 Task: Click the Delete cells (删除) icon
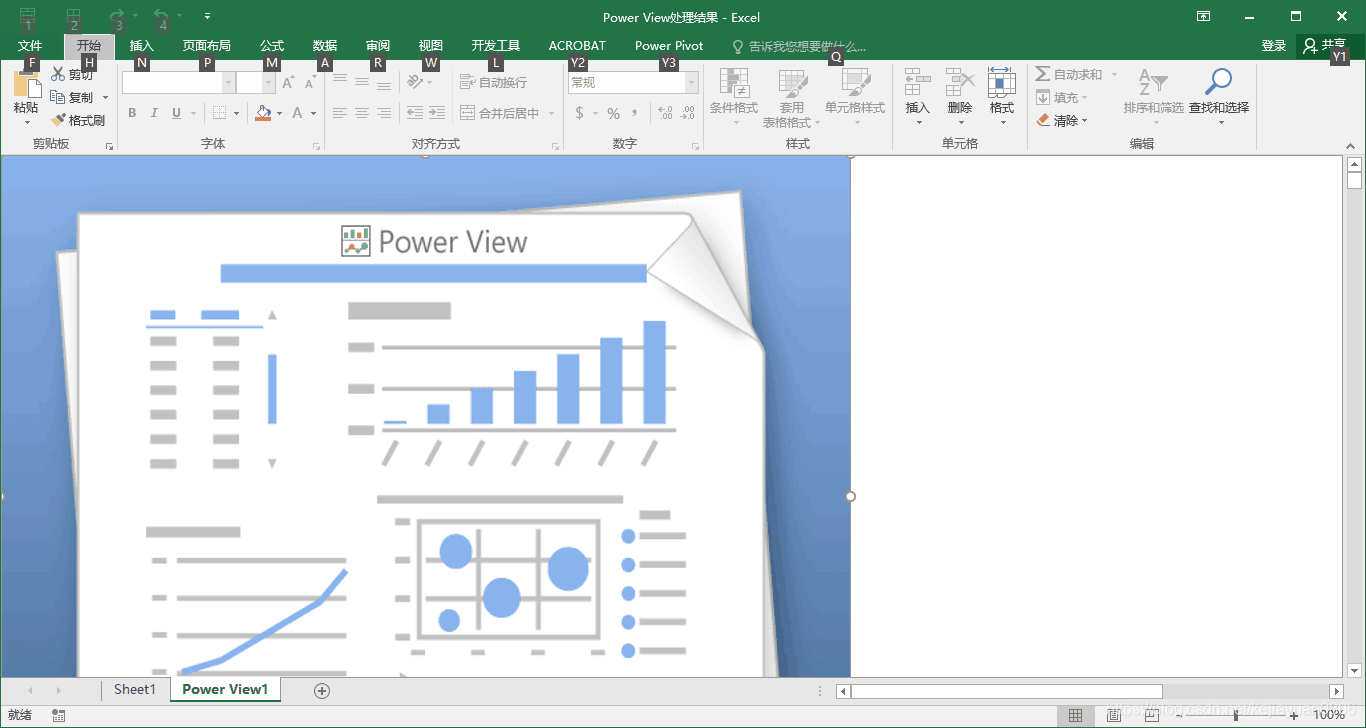tap(960, 83)
